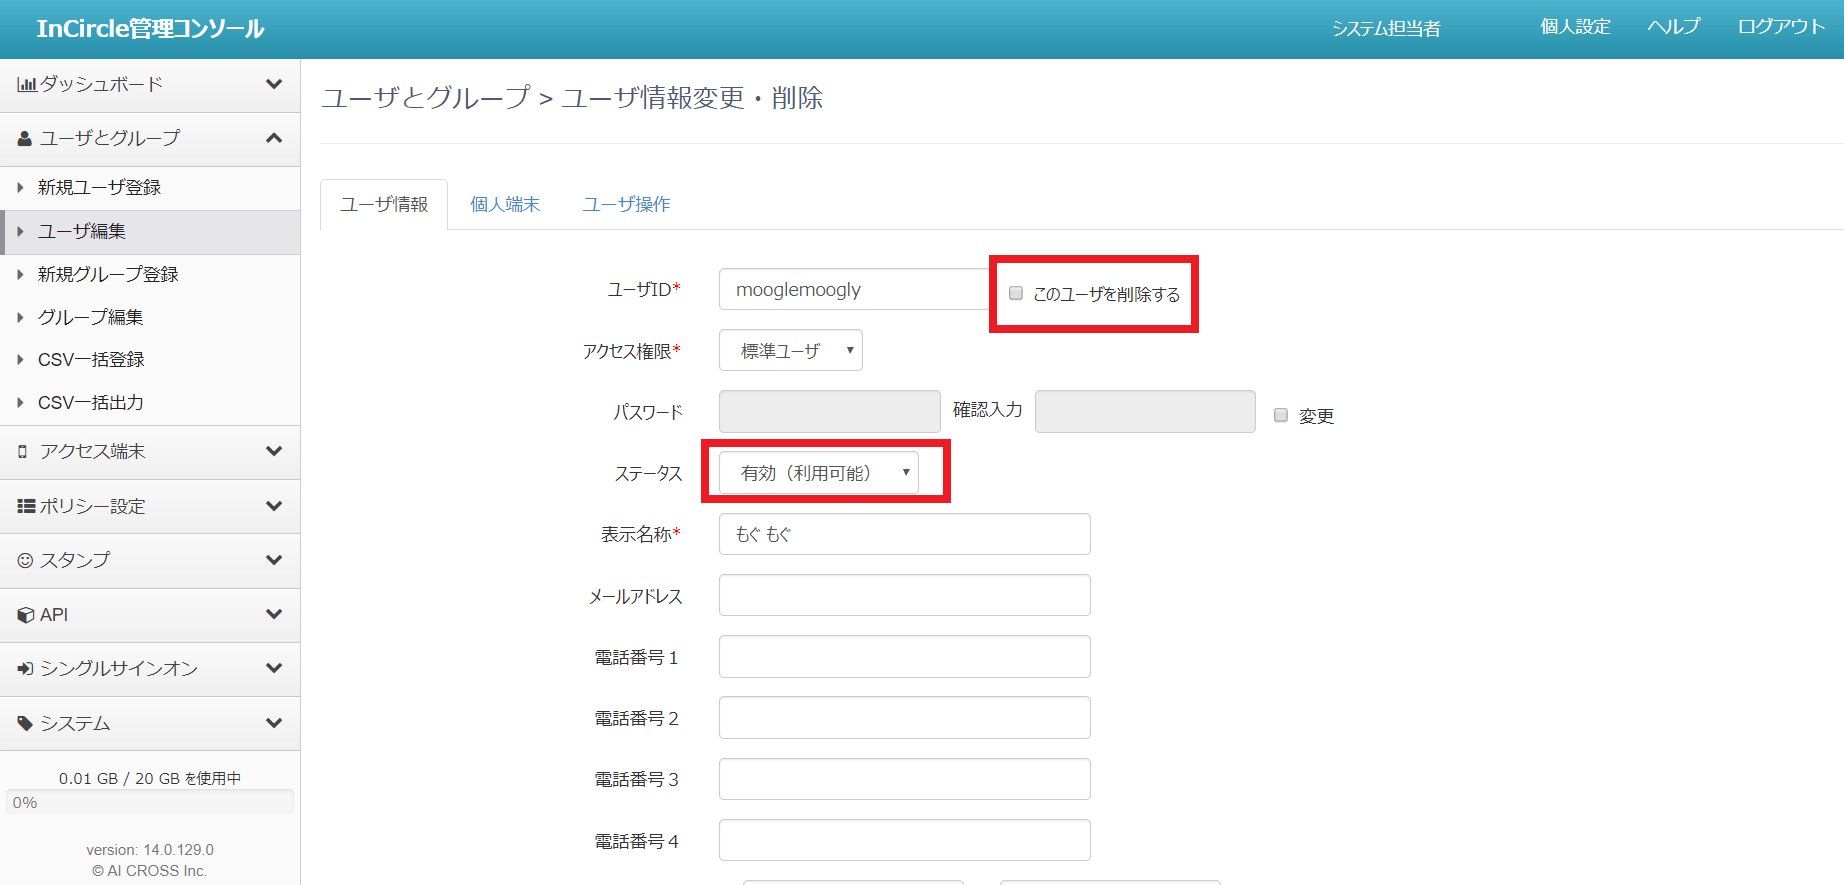Open 個人設定 from the top bar
Viewport: 1844px width, 885px height.
pos(1575,27)
